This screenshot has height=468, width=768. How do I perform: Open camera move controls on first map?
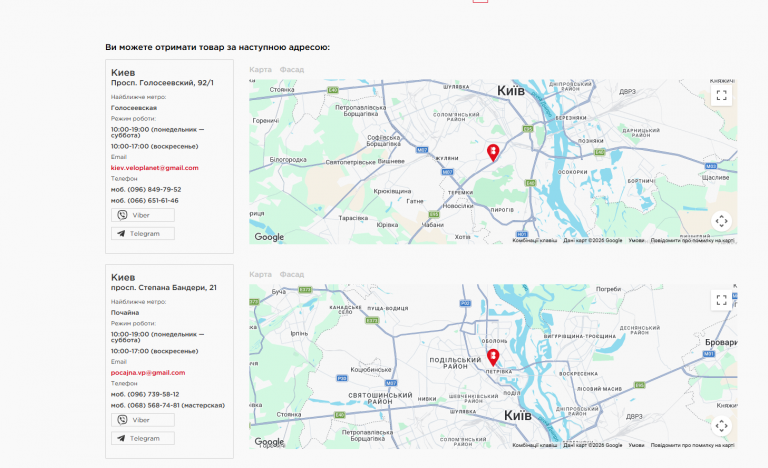[x=721, y=222]
